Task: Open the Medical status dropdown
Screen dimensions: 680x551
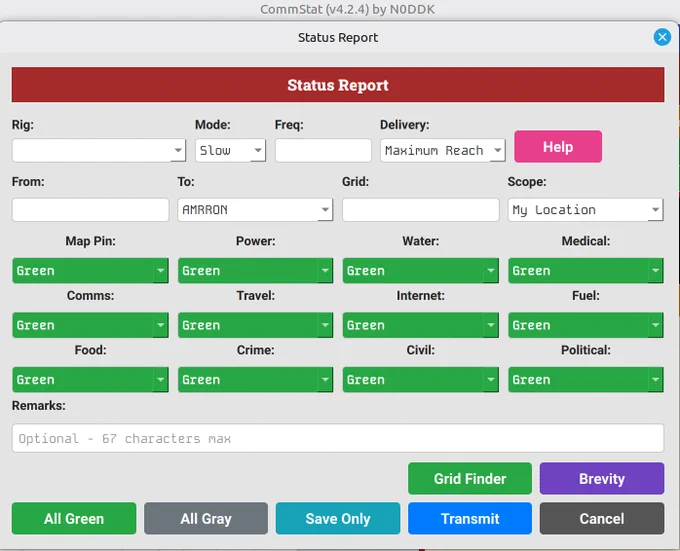Action: pyautogui.click(x=585, y=271)
